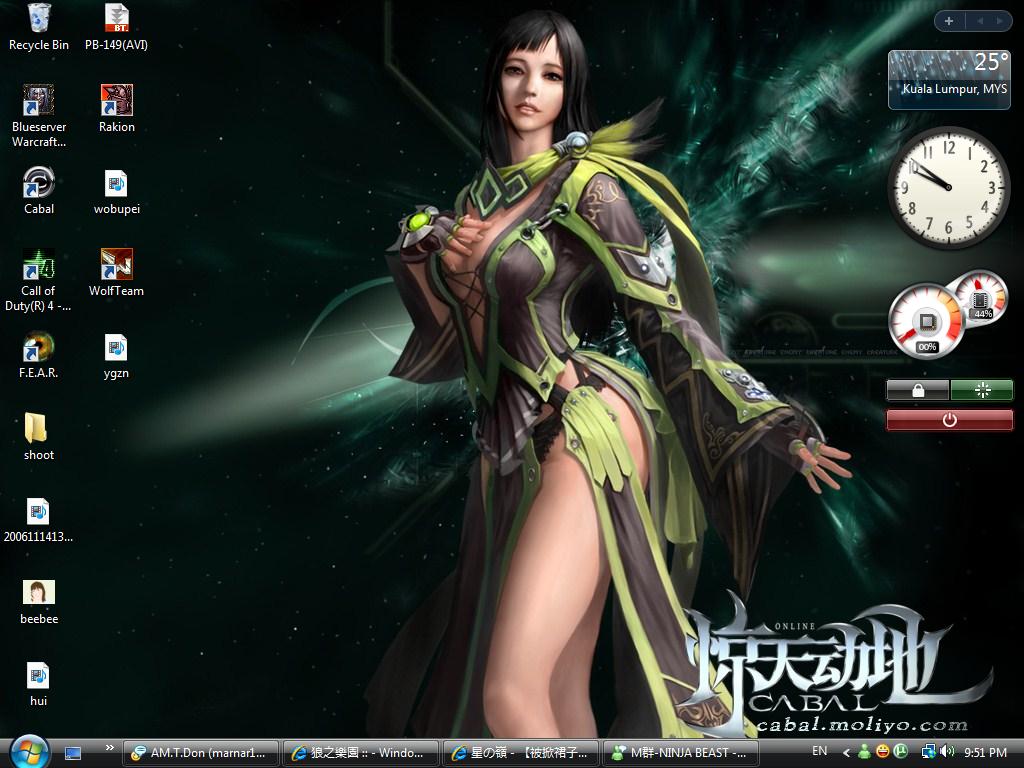The image size is (1024, 768).
Task: Open the volume speaker tray icon
Action: click(x=947, y=752)
